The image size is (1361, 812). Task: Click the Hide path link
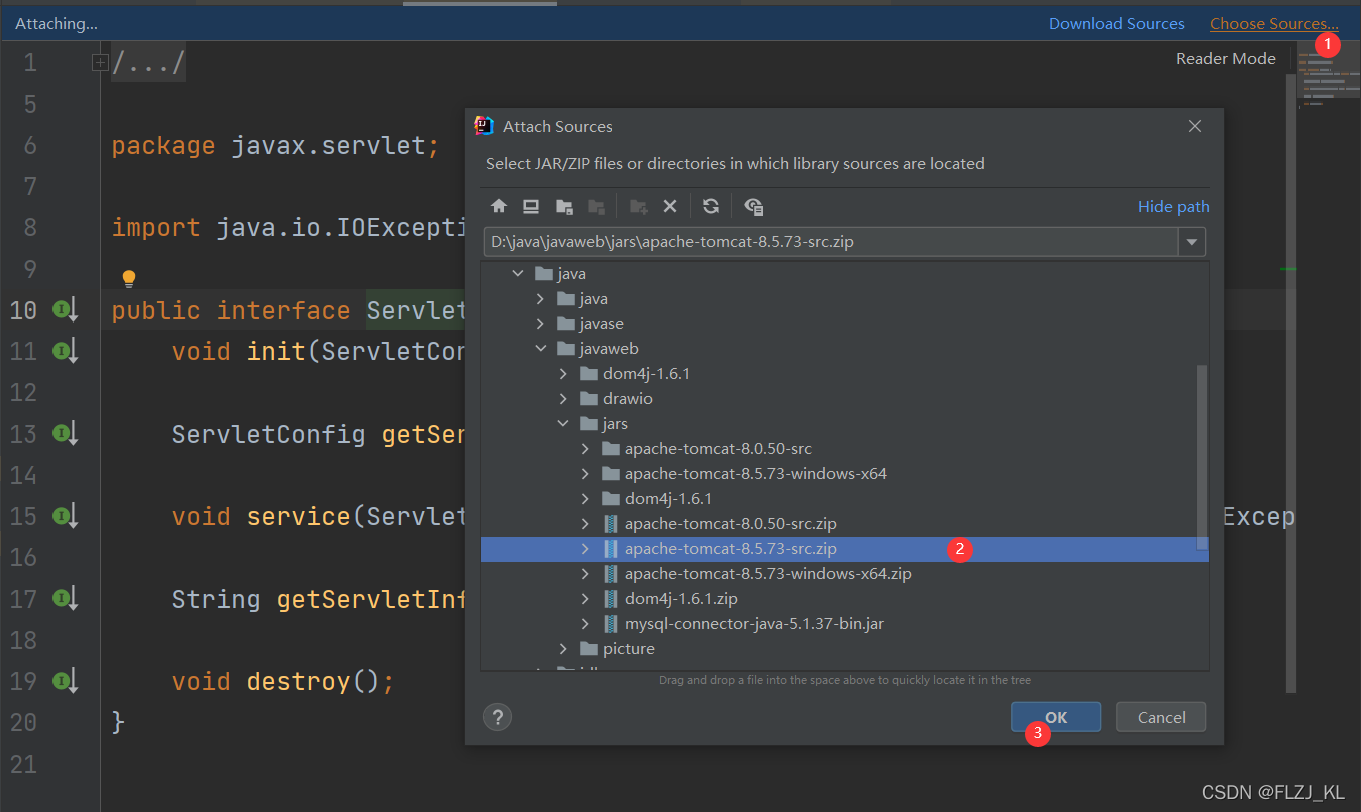[x=1173, y=206]
